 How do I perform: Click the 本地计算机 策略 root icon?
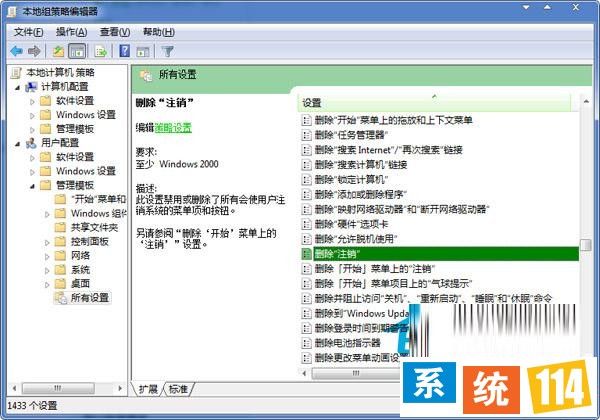coord(16,73)
